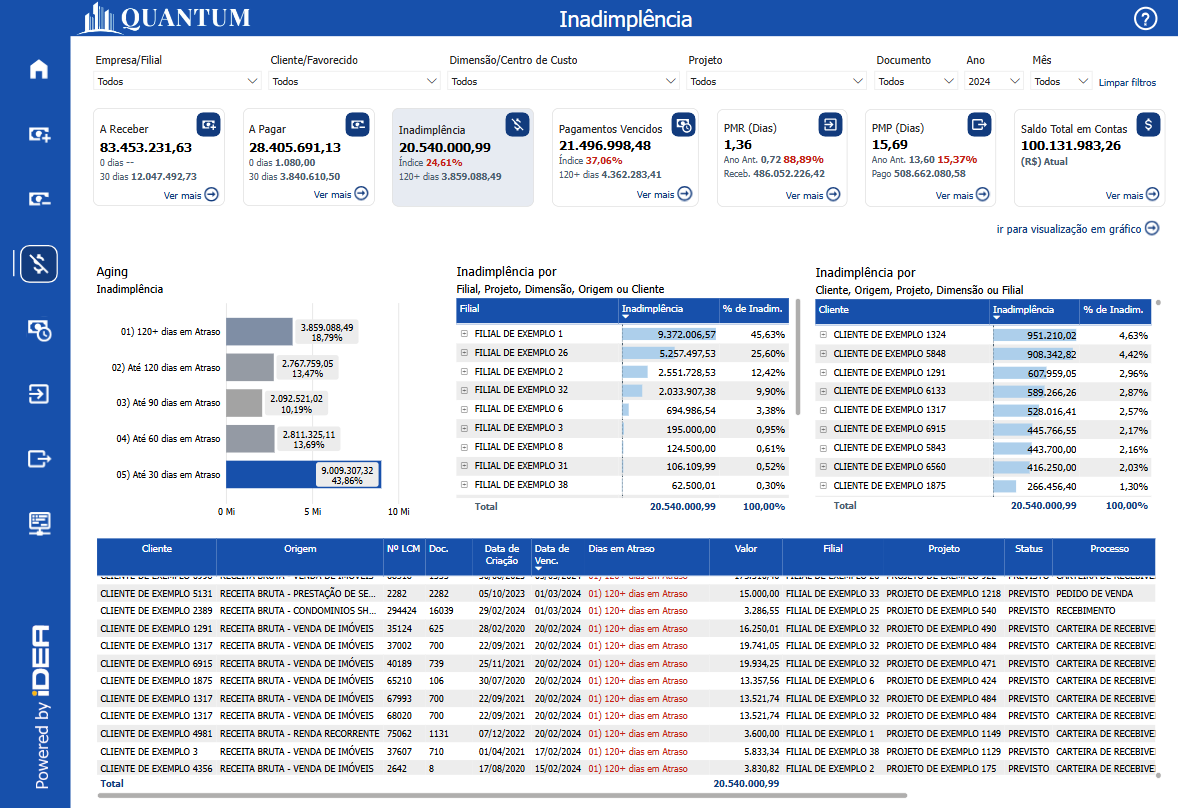Clear filters with Limpar filtros
Viewport: 1178px width, 808px height.
(1127, 82)
